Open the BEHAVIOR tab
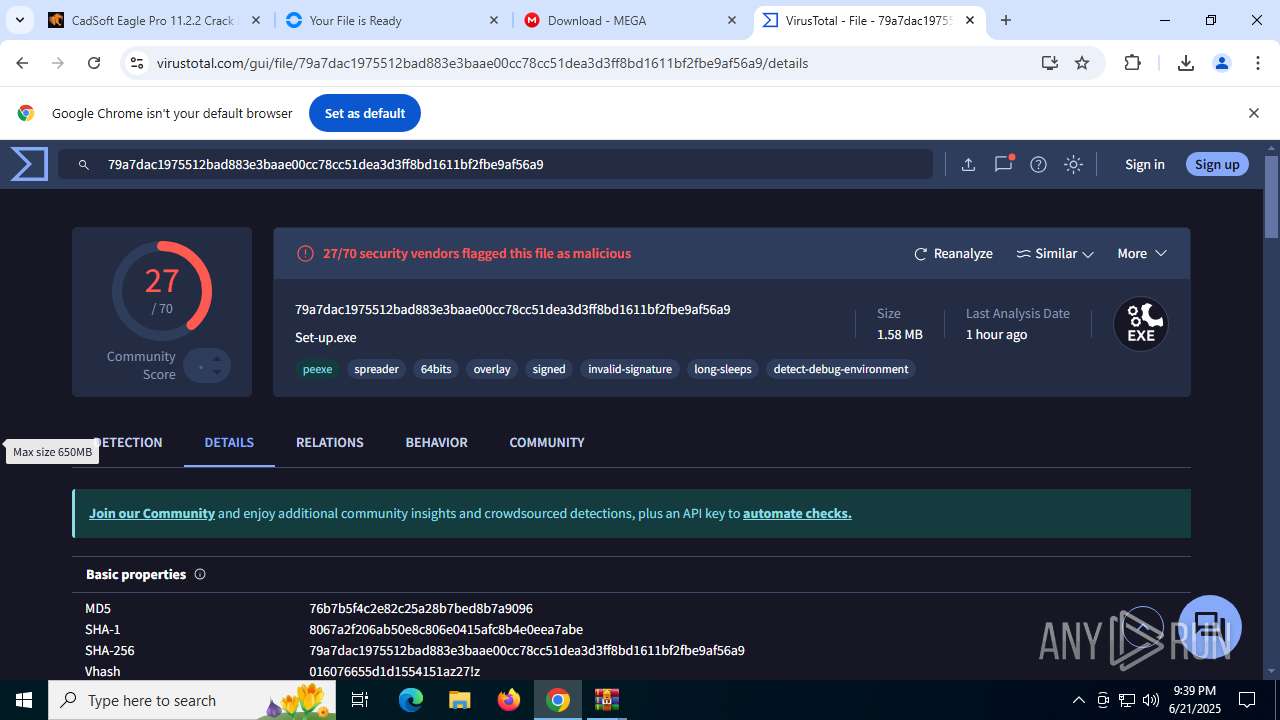1280x720 pixels. point(436,442)
